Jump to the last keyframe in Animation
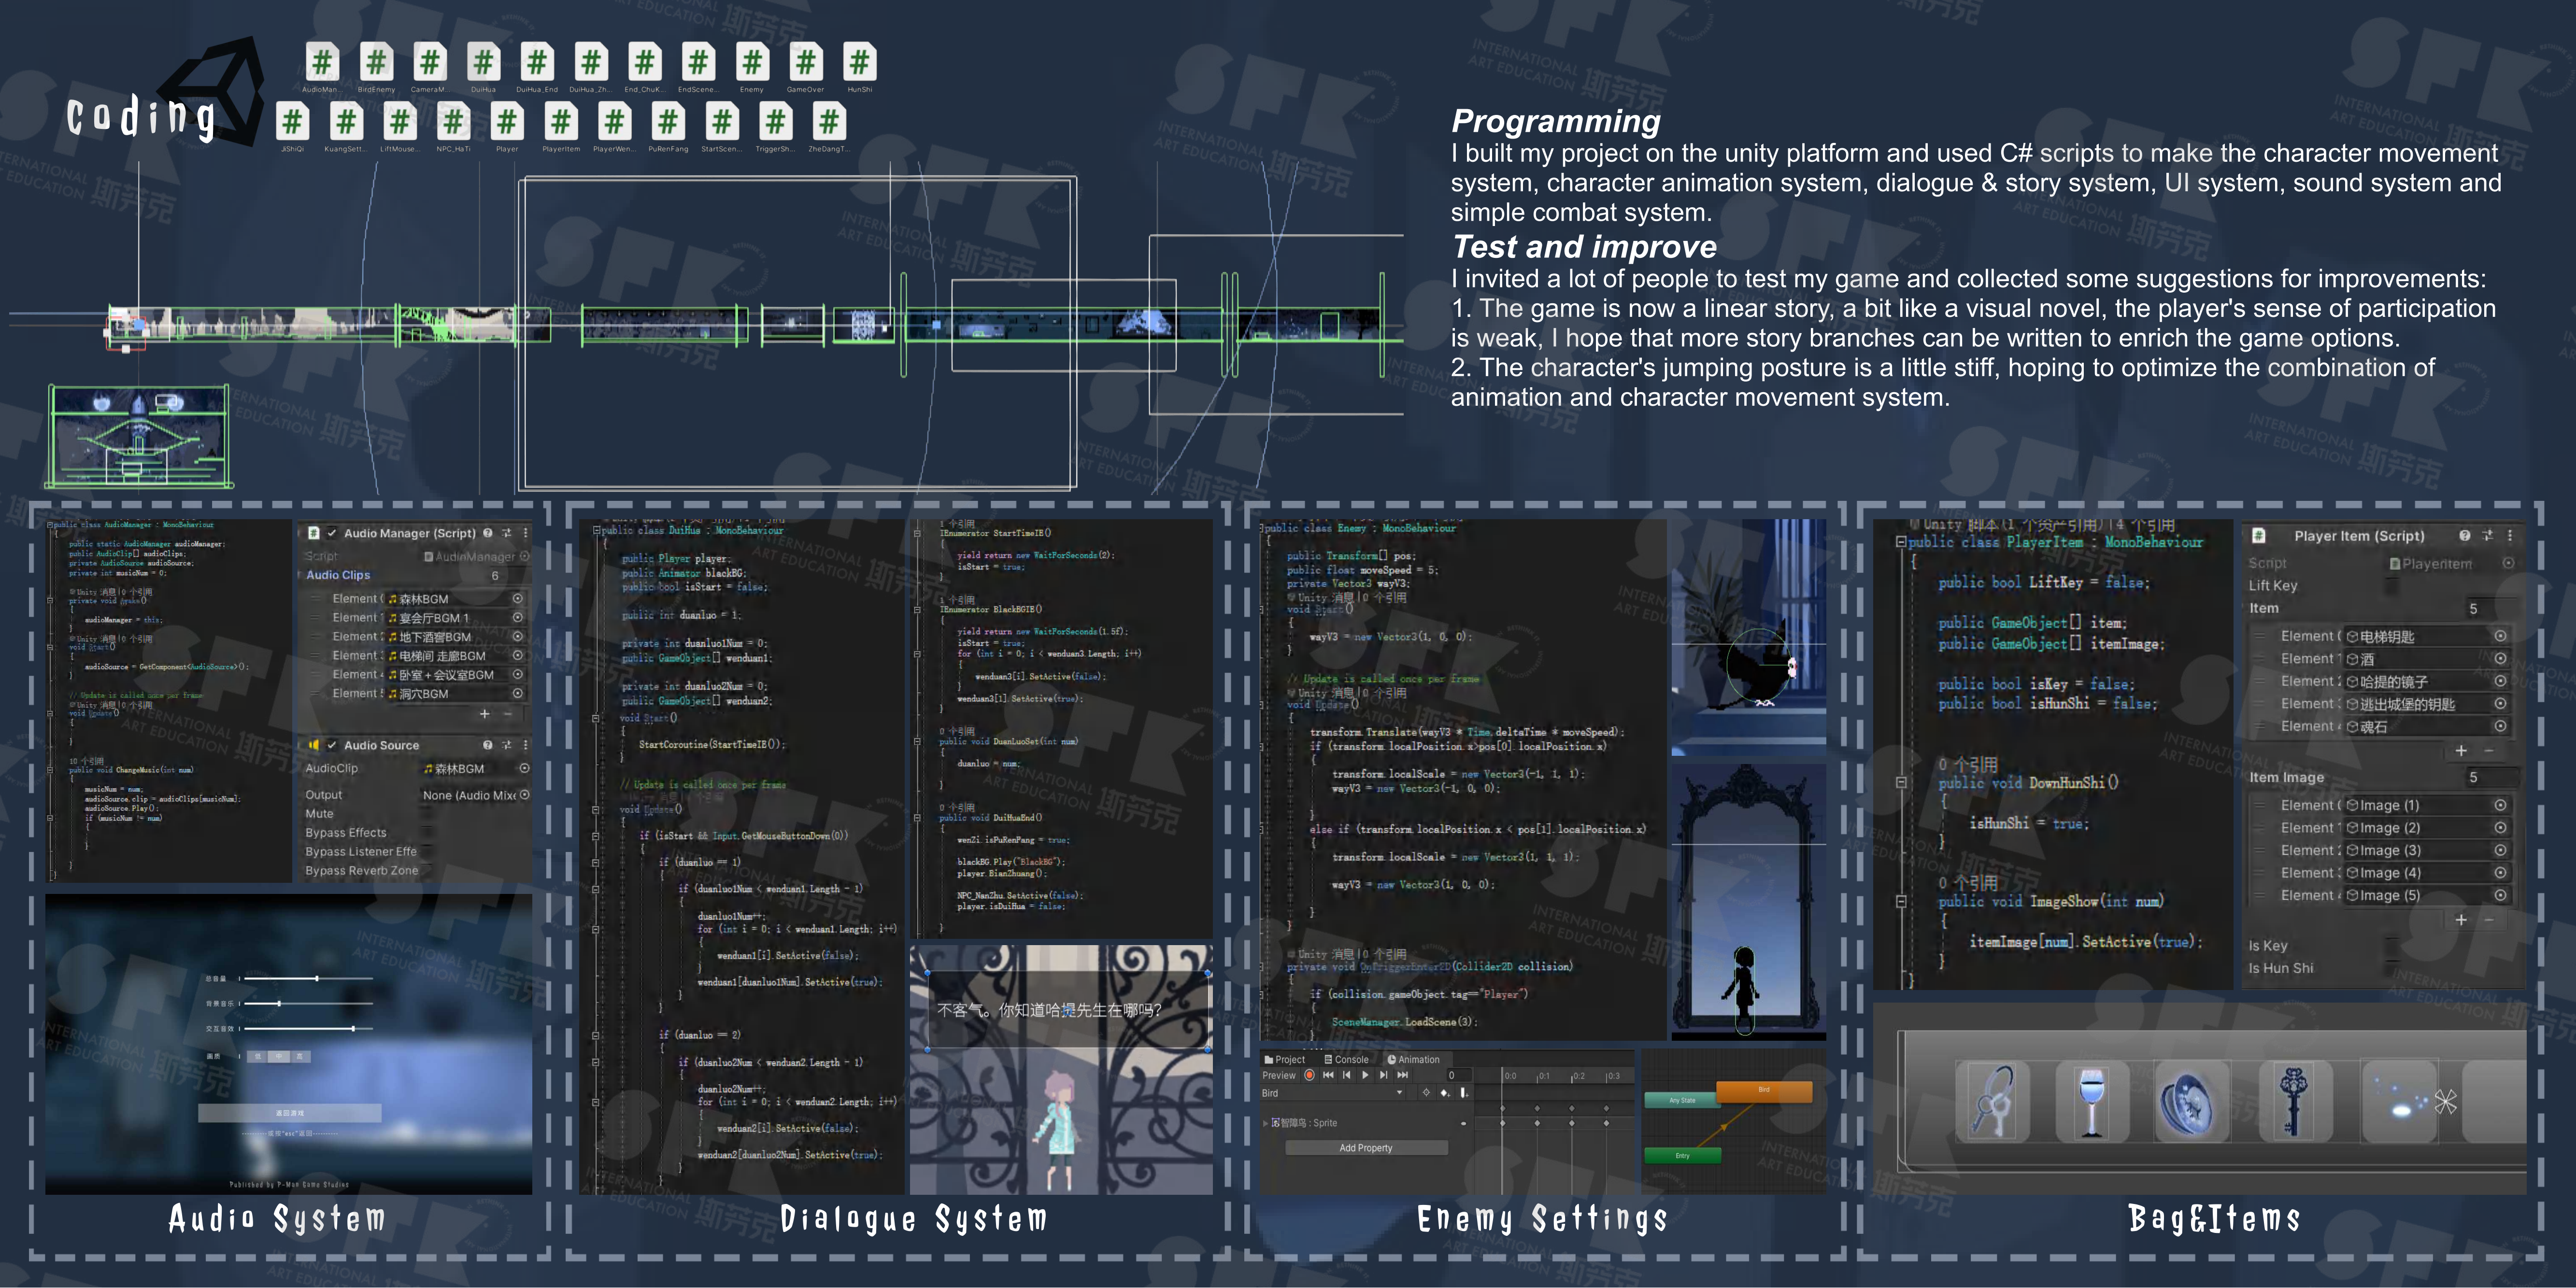 pos(1403,1075)
